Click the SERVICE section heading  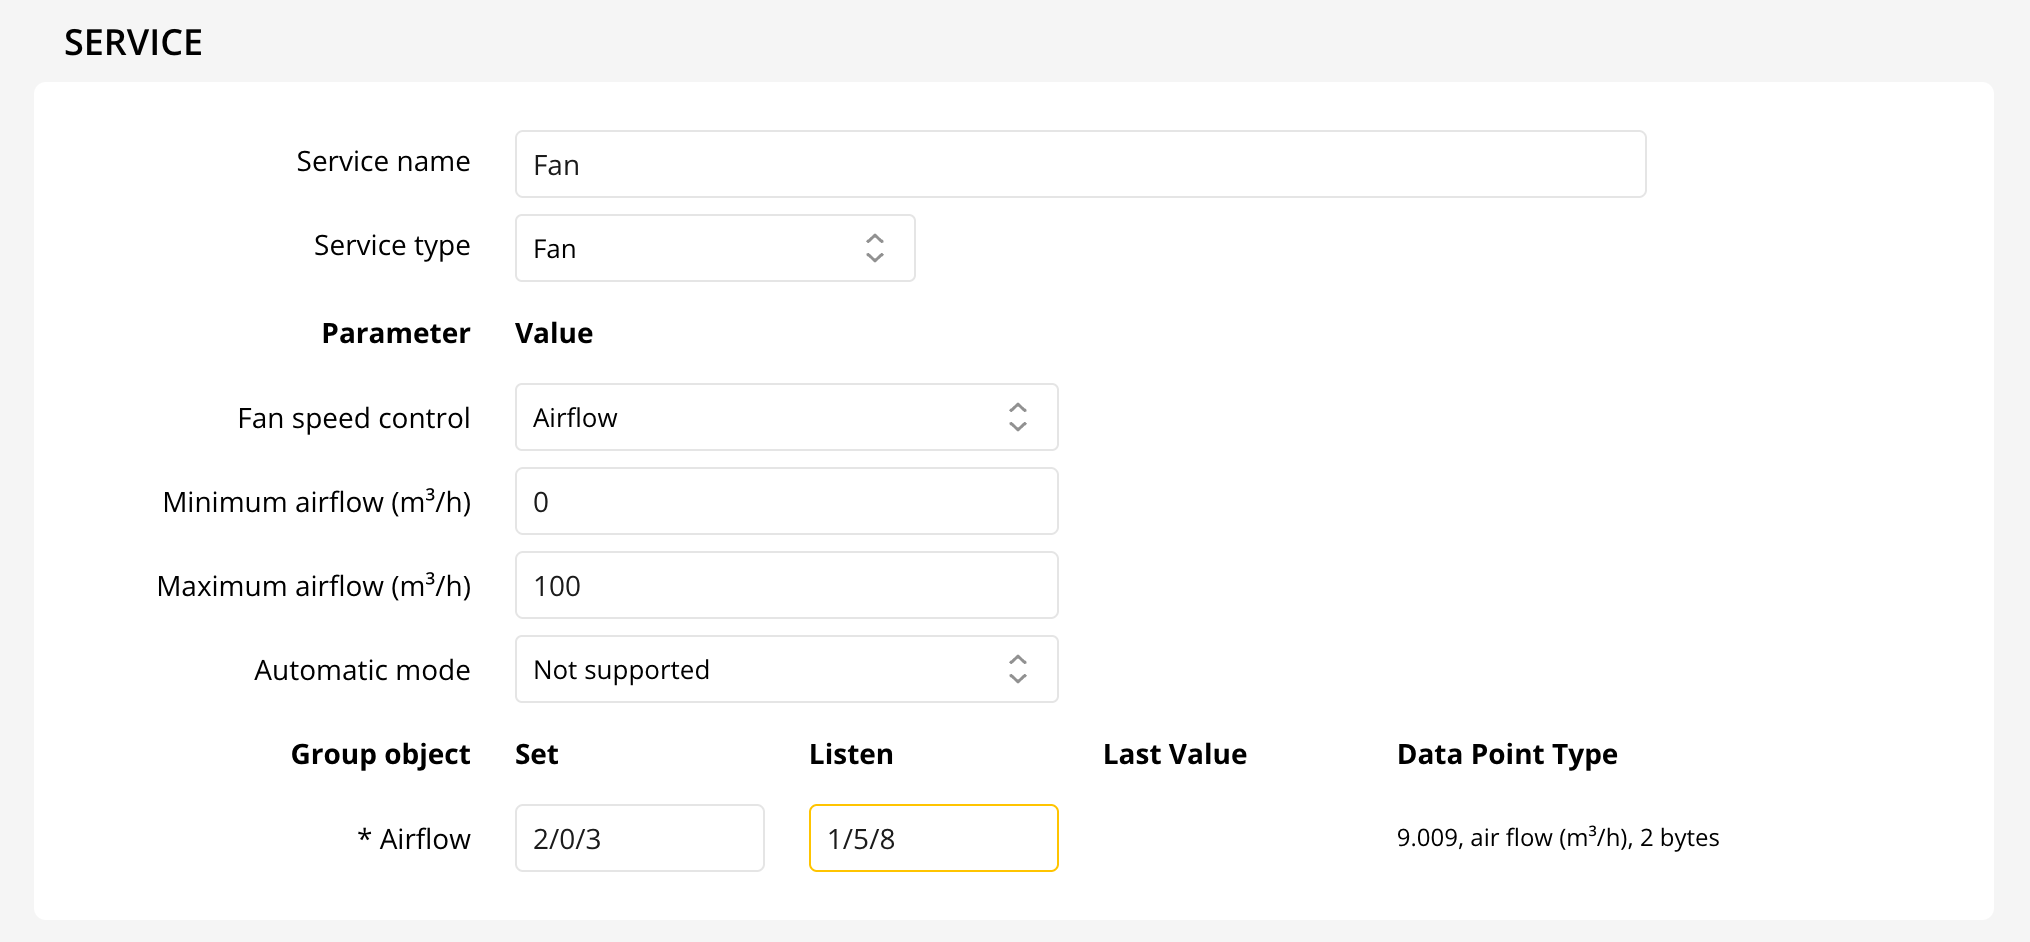click(133, 43)
